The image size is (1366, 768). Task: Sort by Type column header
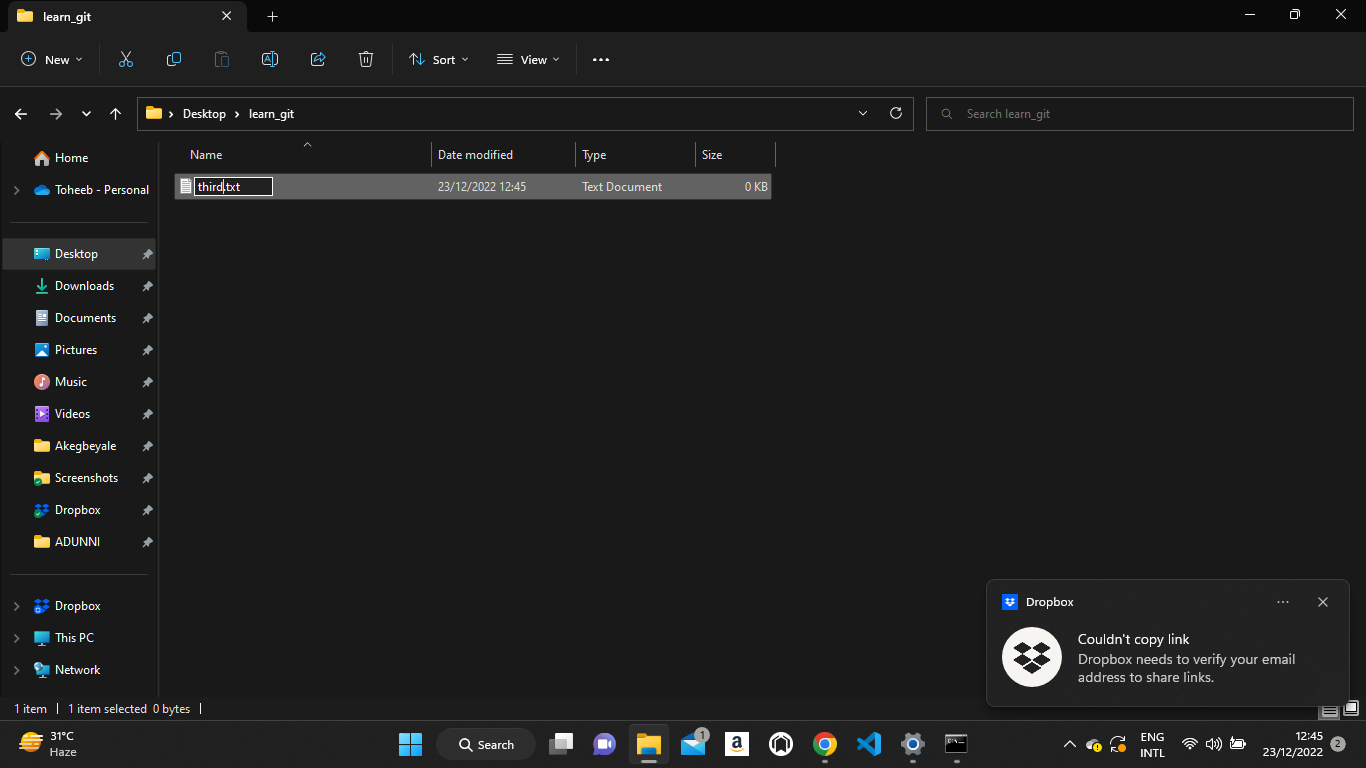click(635, 155)
